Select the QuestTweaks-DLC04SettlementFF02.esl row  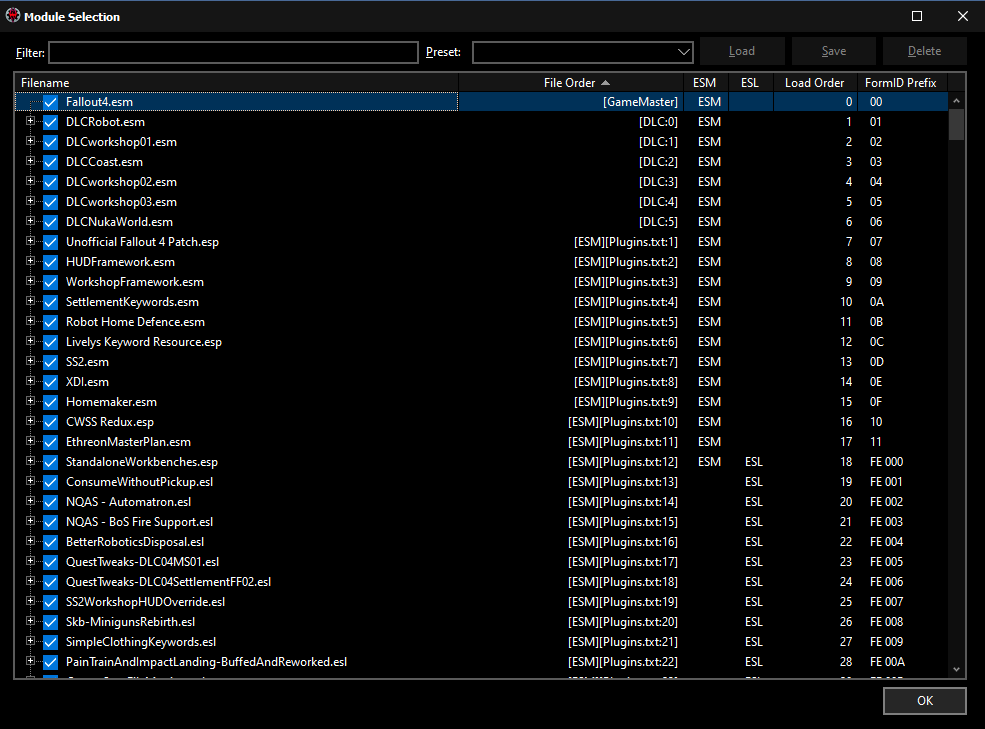(x=482, y=582)
